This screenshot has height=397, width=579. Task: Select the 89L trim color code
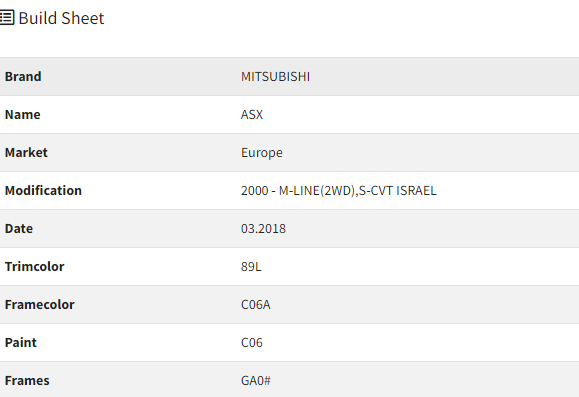251,267
